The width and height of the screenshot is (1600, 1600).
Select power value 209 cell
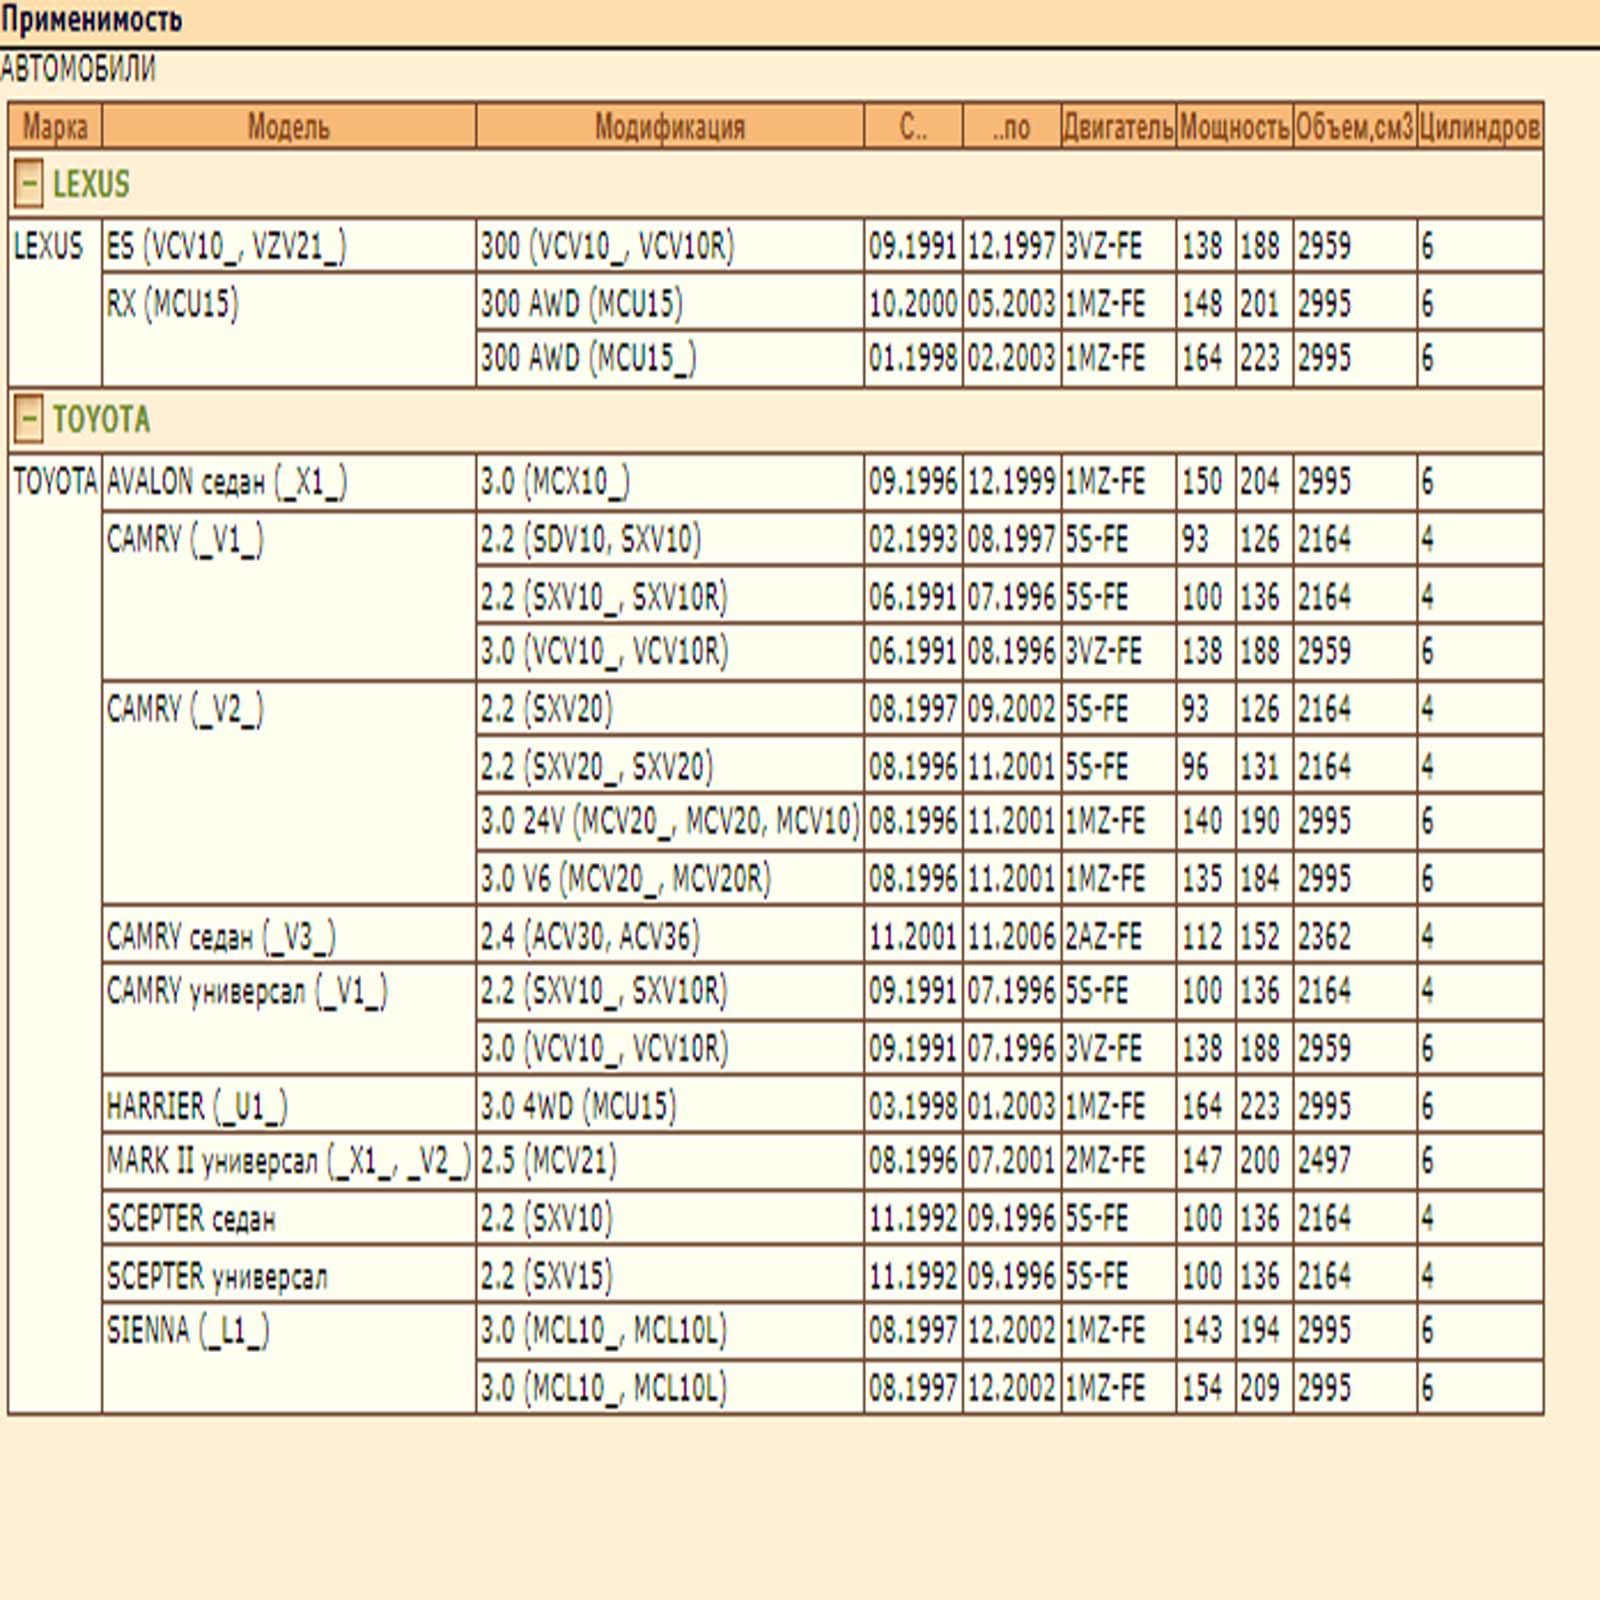pos(1264,1388)
